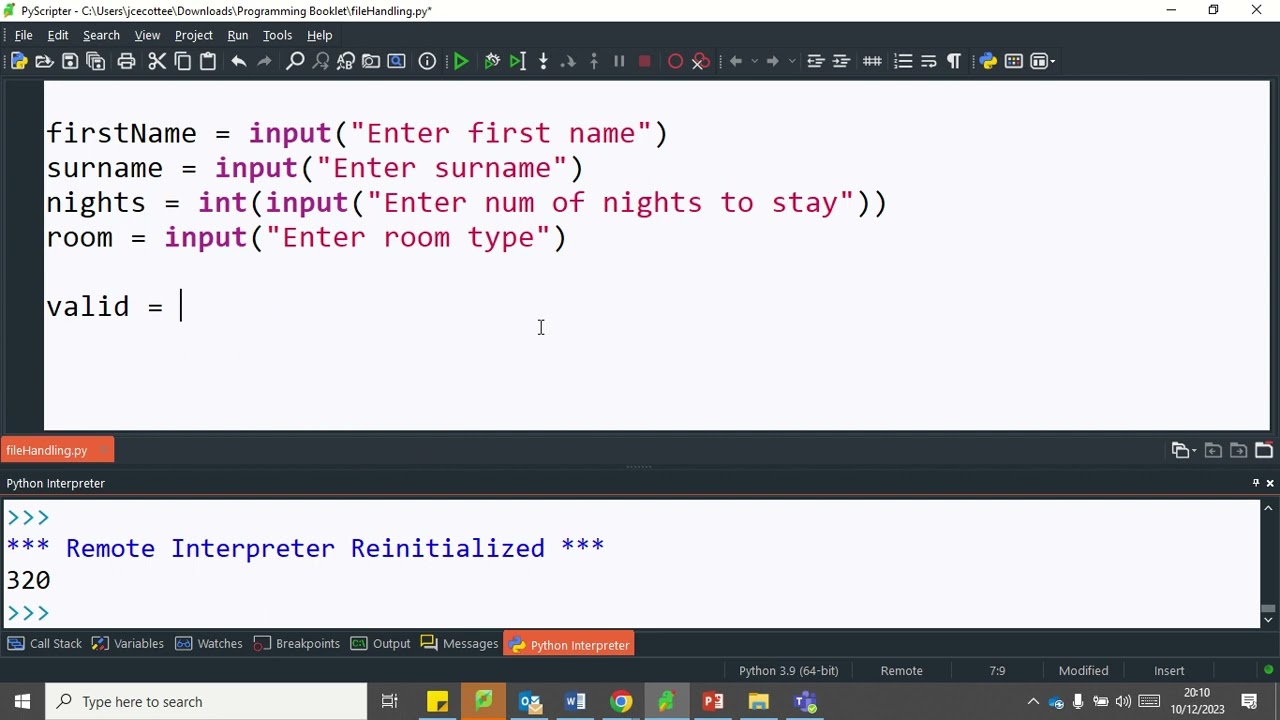Viewport: 1280px width, 720px height.
Task: Click the Step Into debugger icon
Action: [x=543, y=61]
